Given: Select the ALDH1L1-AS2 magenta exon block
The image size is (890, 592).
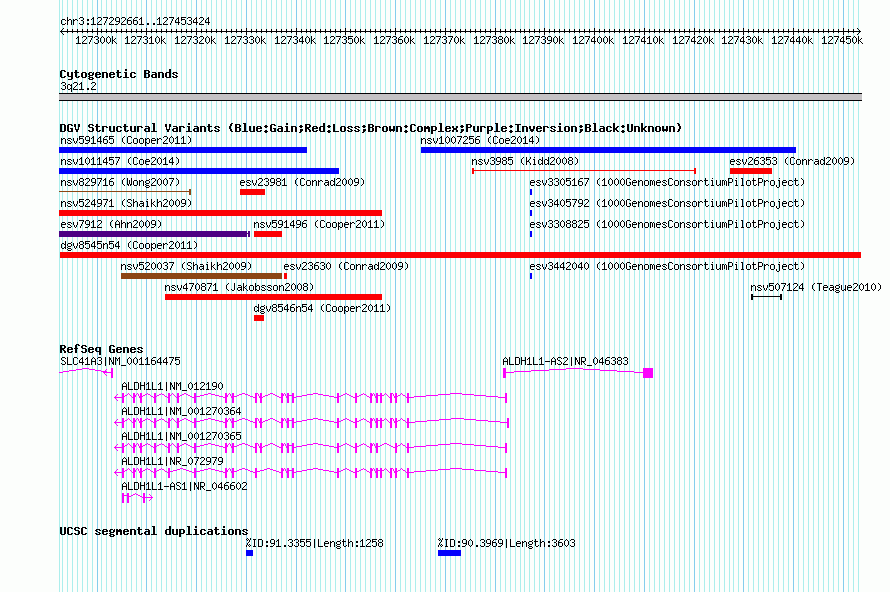Looking at the screenshot, I should pos(648,373).
